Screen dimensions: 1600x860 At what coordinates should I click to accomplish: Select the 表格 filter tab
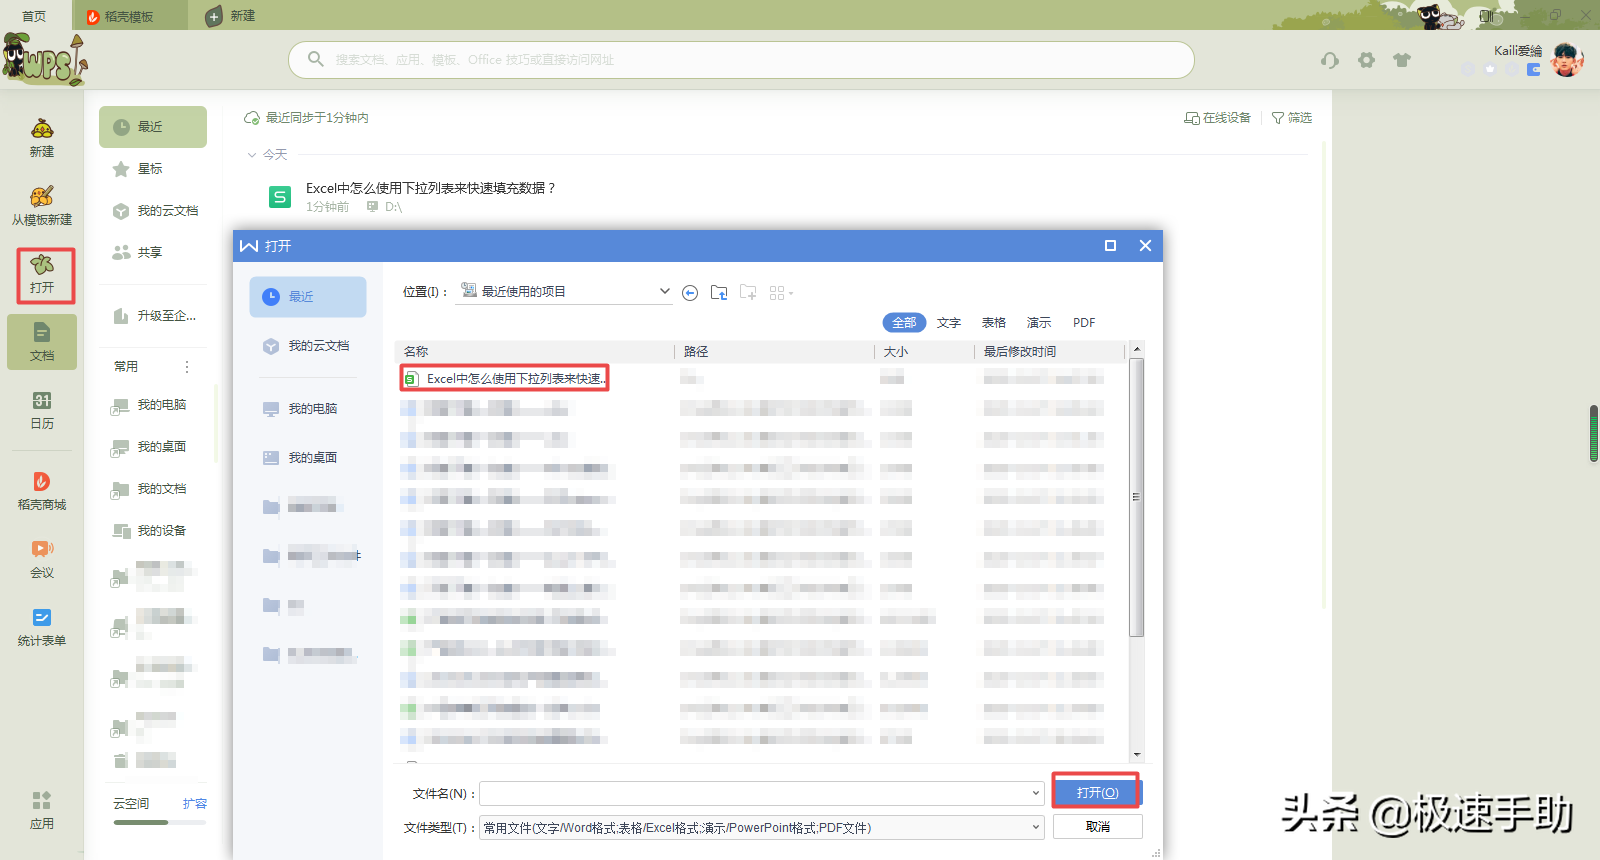pyautogui.click(x=994, y=322)
